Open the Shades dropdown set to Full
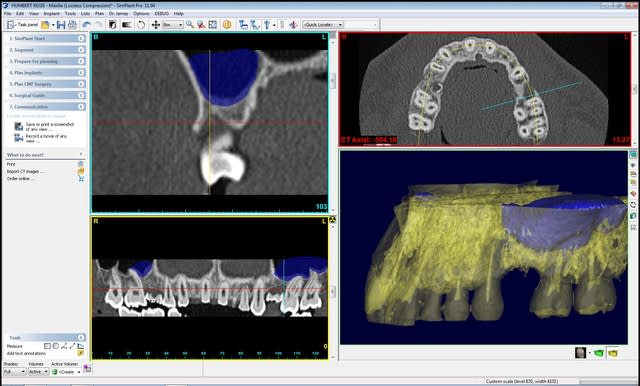The height and width of the screenshot is (386, 640). [15, 372]
